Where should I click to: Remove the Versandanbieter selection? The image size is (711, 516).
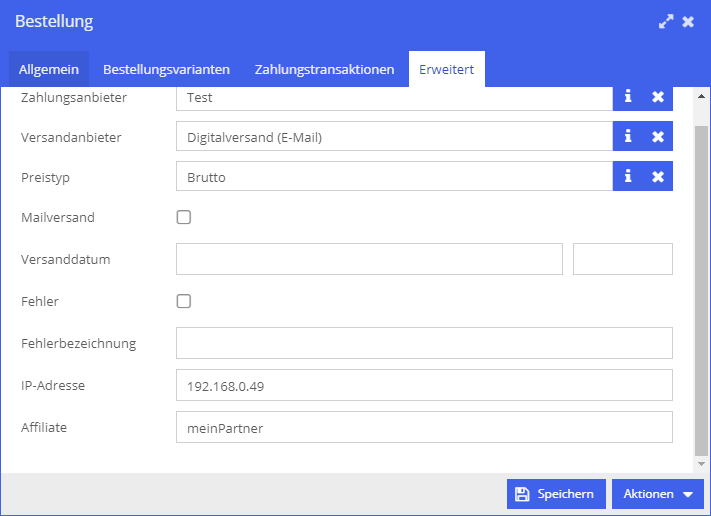click(x=658, y=136)
